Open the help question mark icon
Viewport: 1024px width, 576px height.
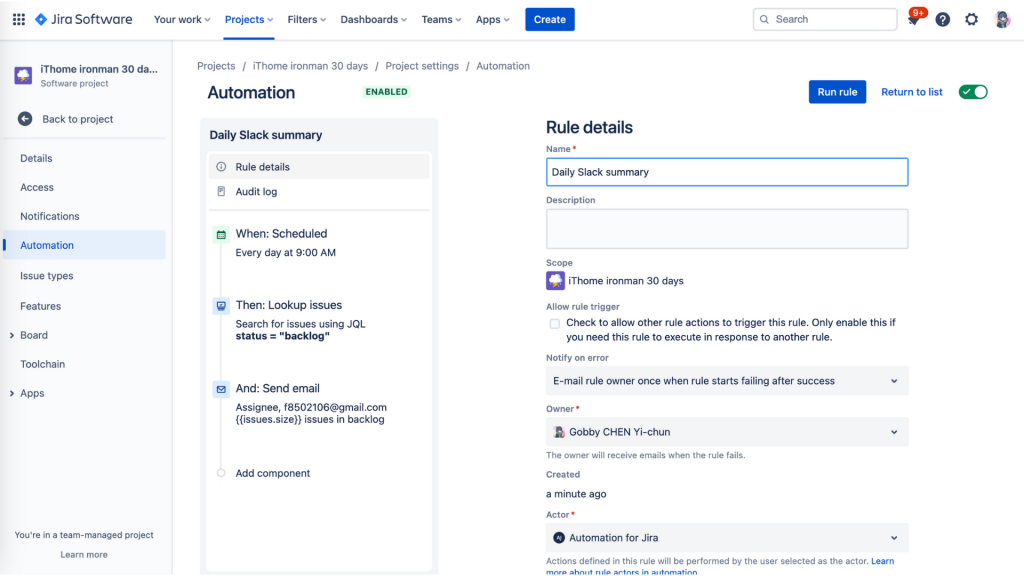(x=942, y=20)
